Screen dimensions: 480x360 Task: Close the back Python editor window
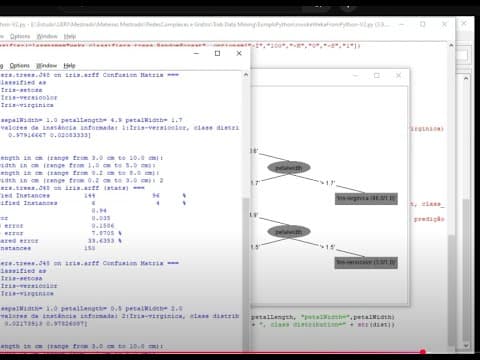tap(444, 24)
